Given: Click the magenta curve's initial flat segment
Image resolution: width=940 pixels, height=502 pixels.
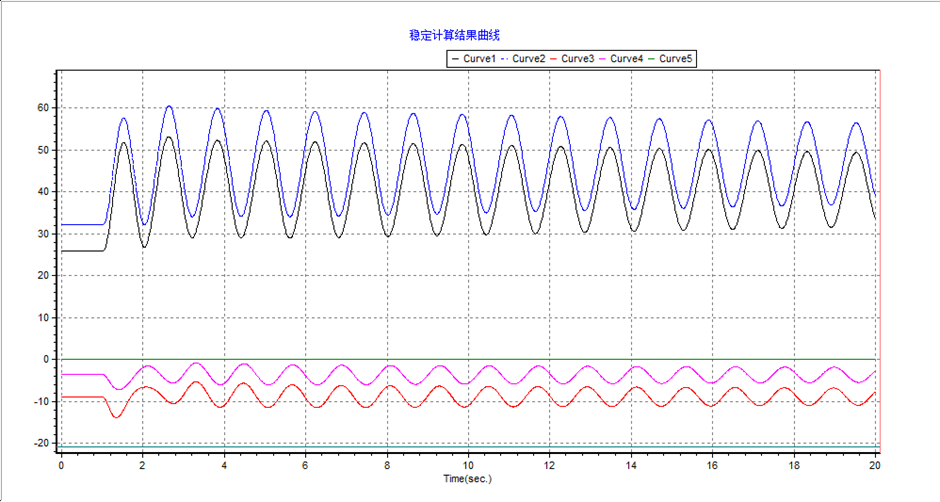Looking at the screenshot, I should point(82,374).
